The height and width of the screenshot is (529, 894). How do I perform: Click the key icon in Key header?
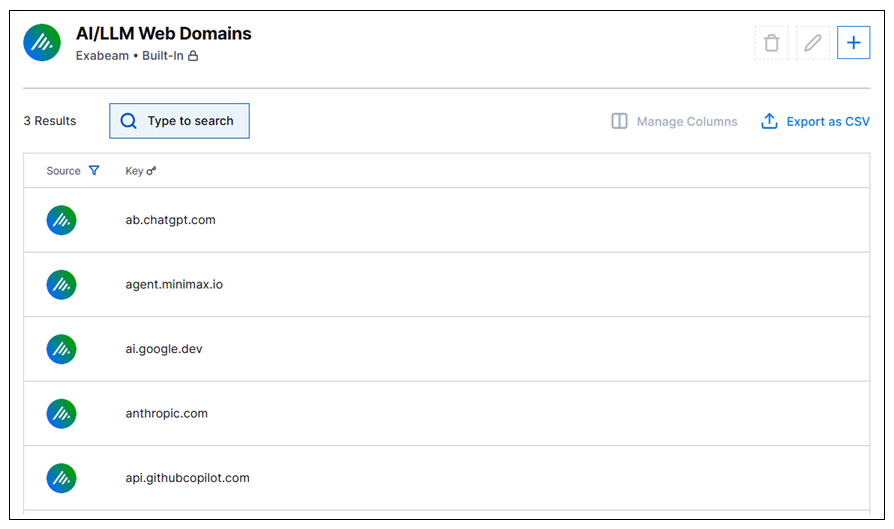click(151, 170)
